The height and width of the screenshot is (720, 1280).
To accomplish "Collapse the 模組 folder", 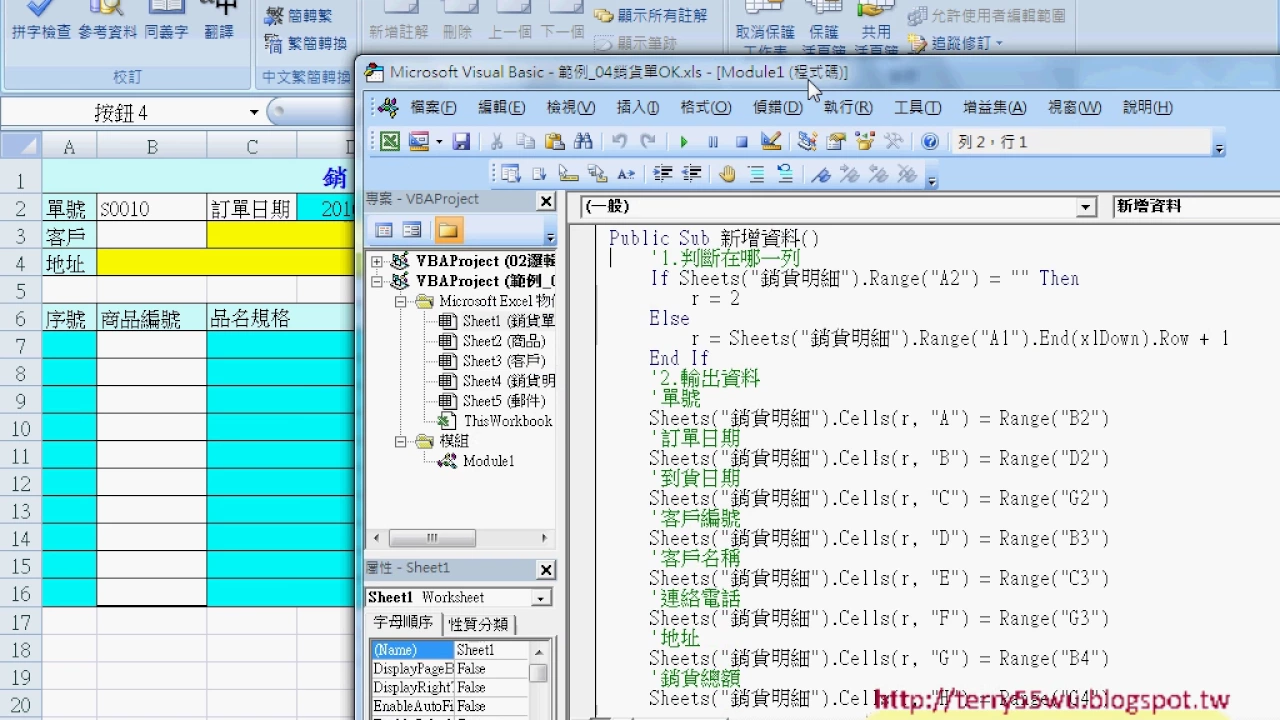I will point(401,441).
